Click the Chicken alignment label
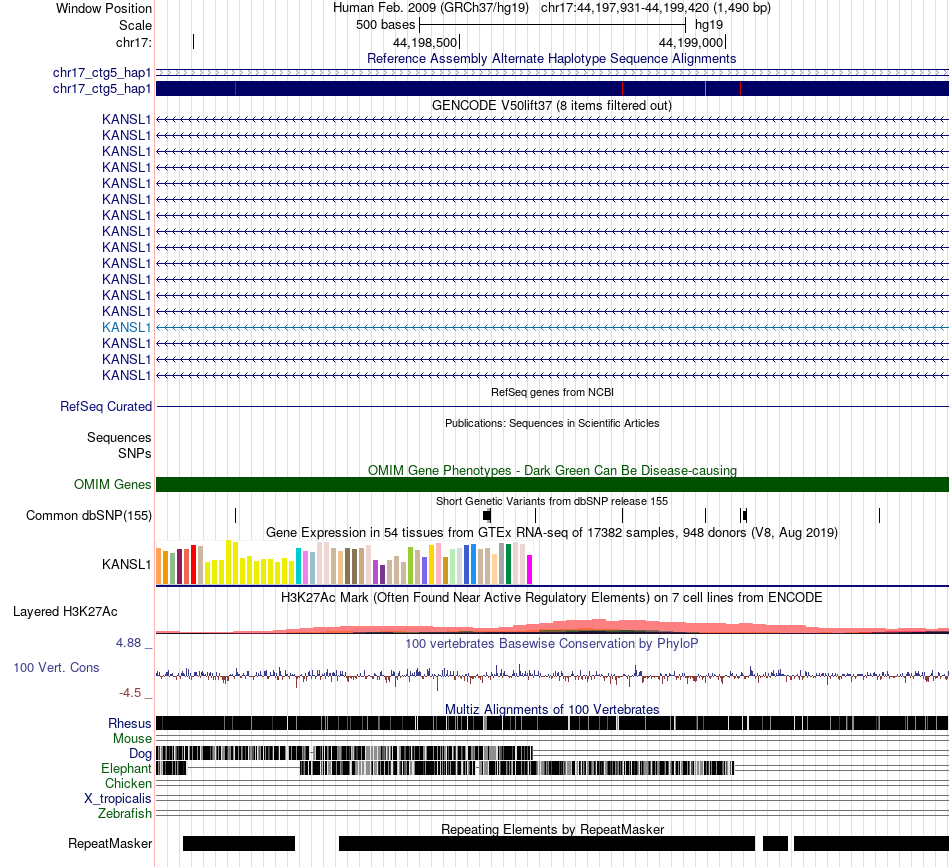The height and width of the screenshot is (867, 950). 128,783
